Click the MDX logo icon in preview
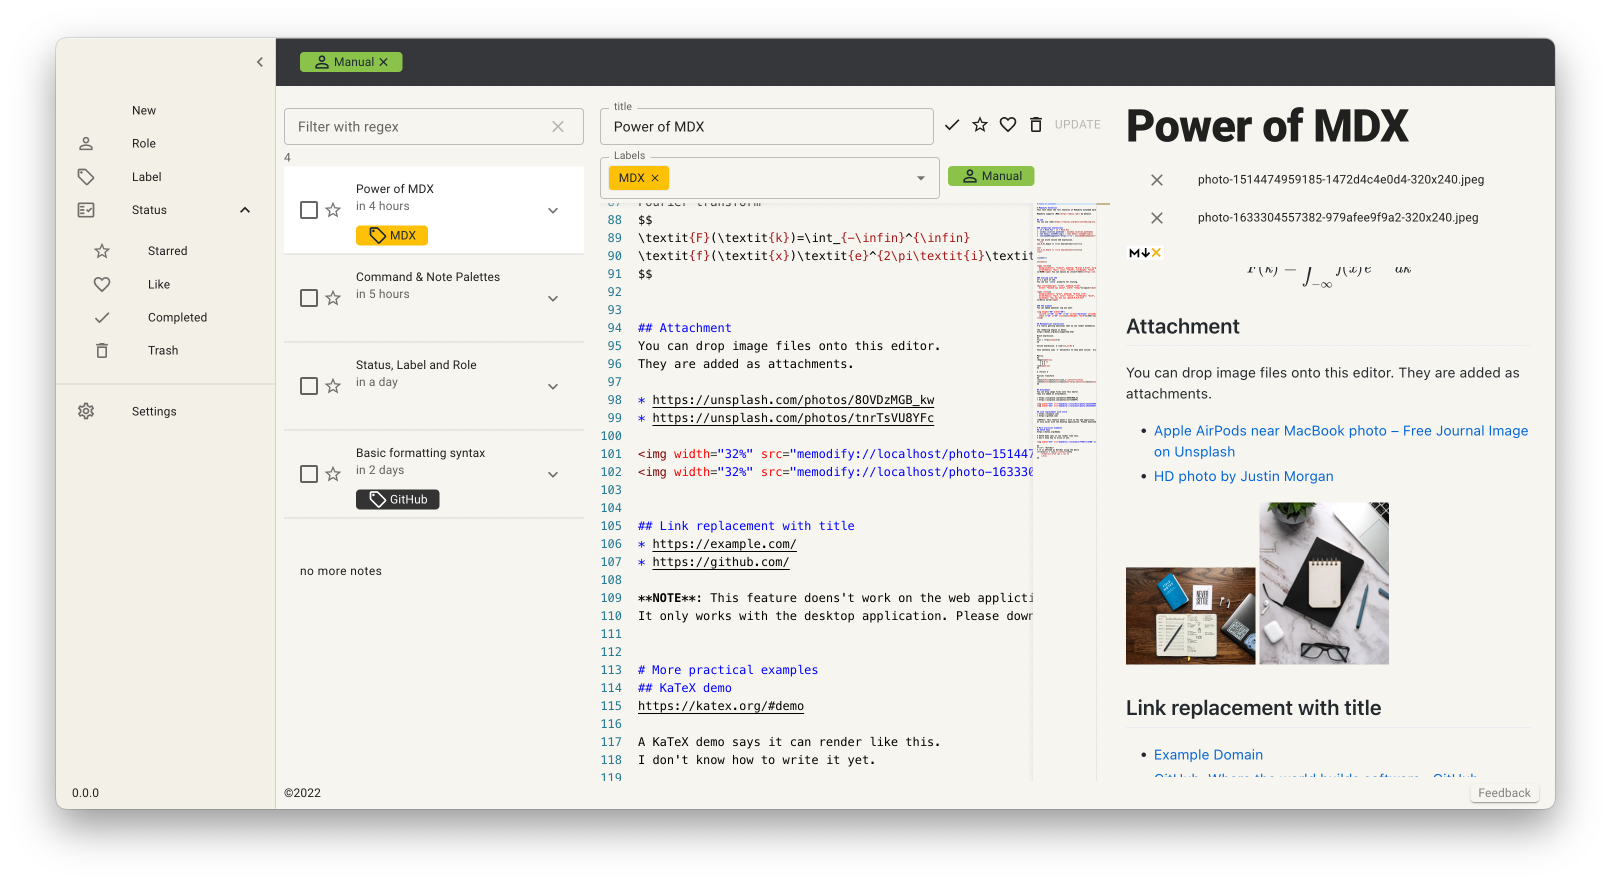Viewport: 1611px width, 883px height. click(1145, 253)
